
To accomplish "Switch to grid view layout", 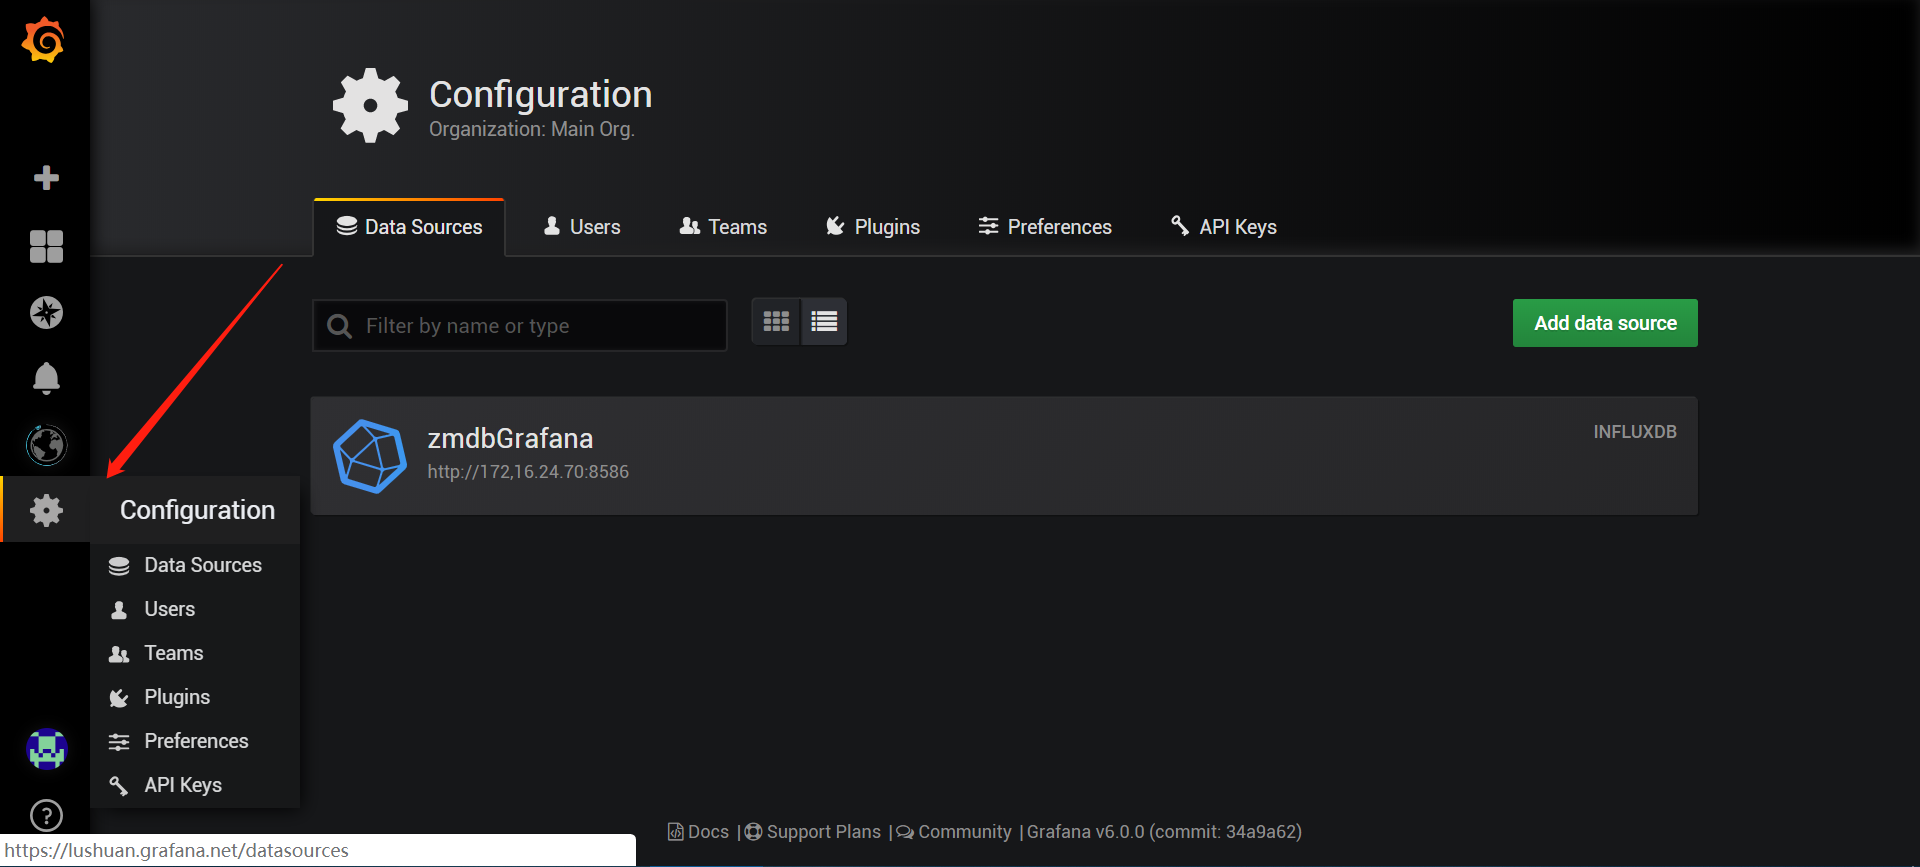I will point(776,322).
